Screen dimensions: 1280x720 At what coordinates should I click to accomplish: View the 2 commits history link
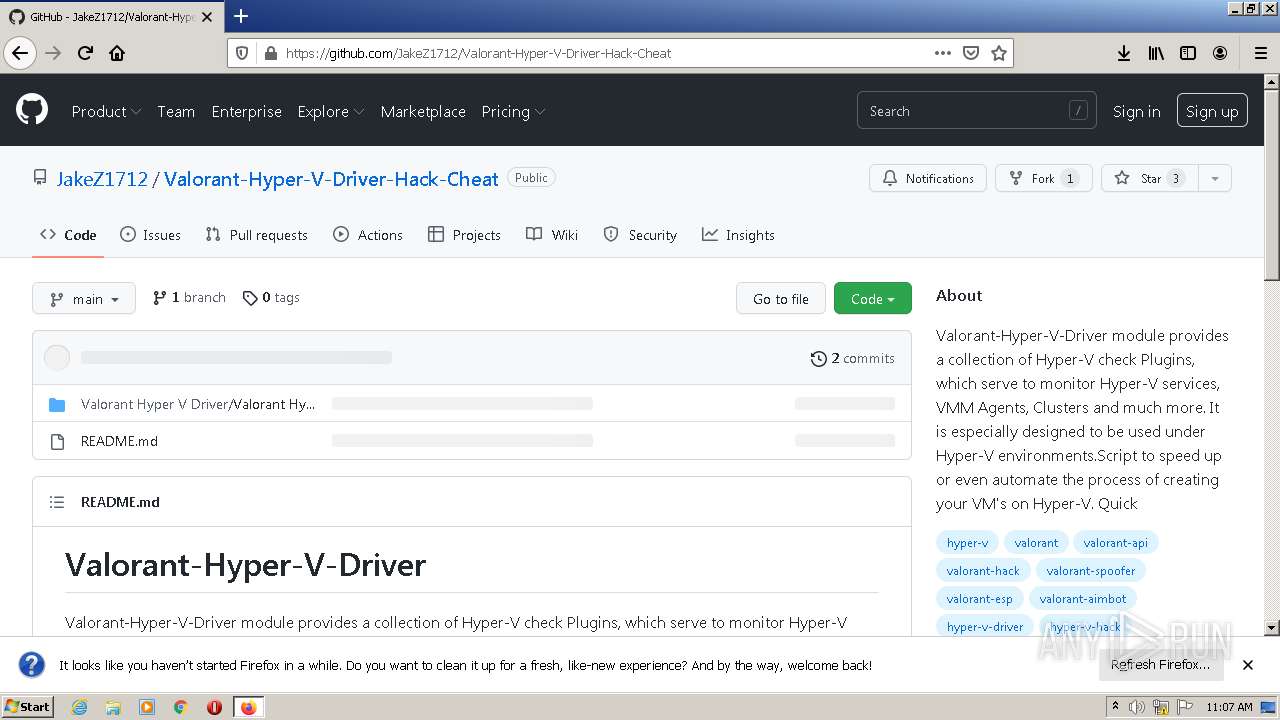tap(852, 358)
